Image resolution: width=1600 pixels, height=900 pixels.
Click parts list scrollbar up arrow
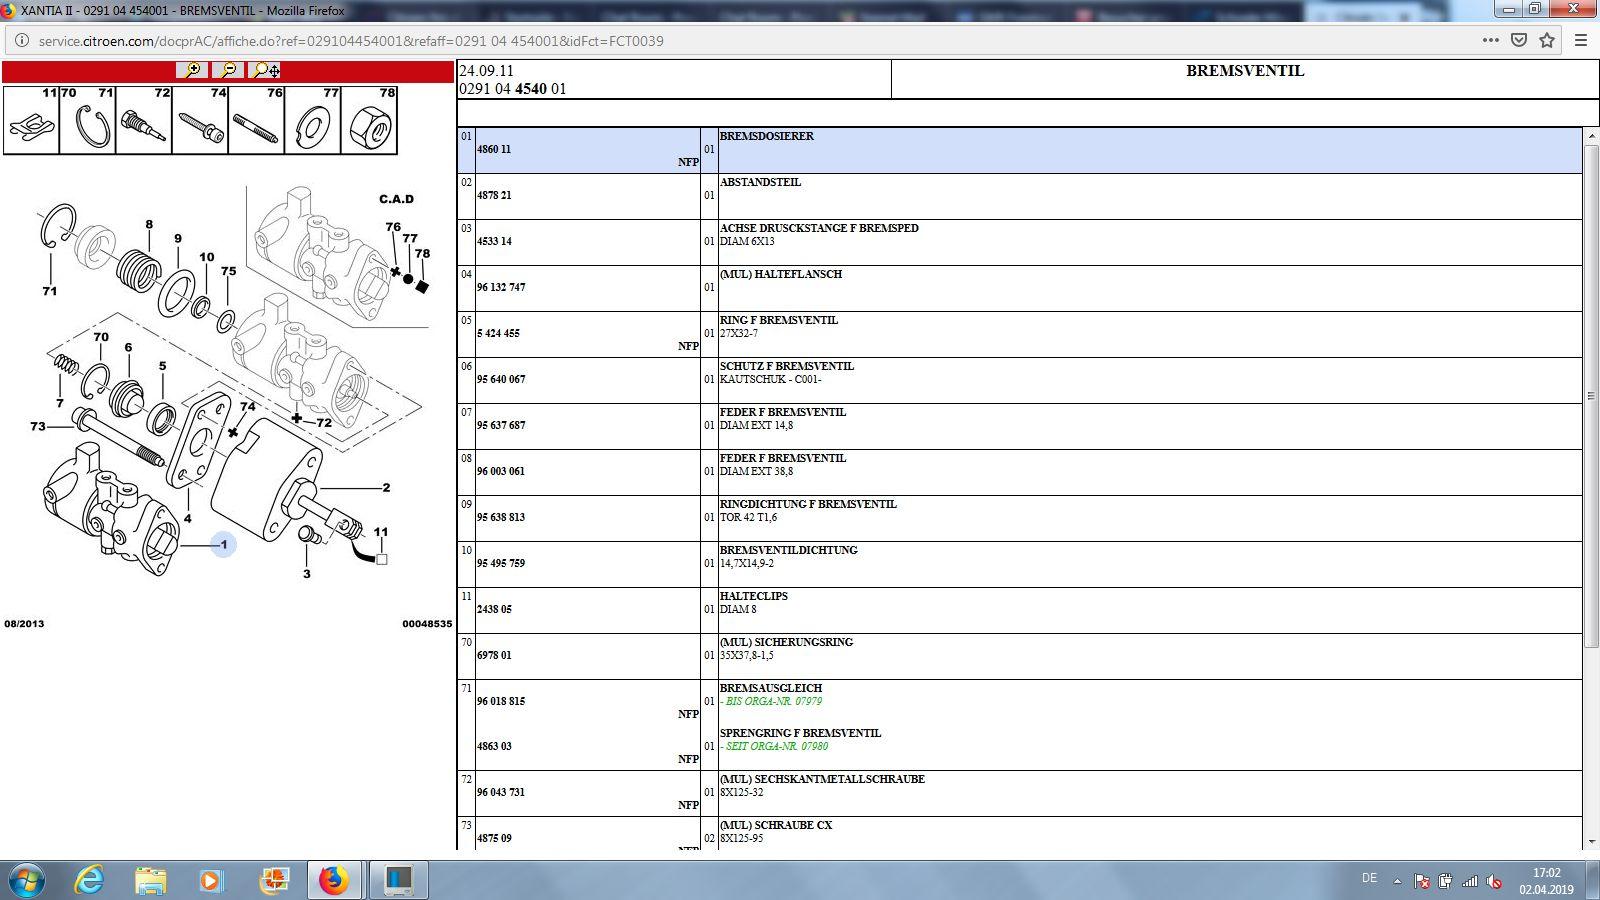(x=1591, y=135)
